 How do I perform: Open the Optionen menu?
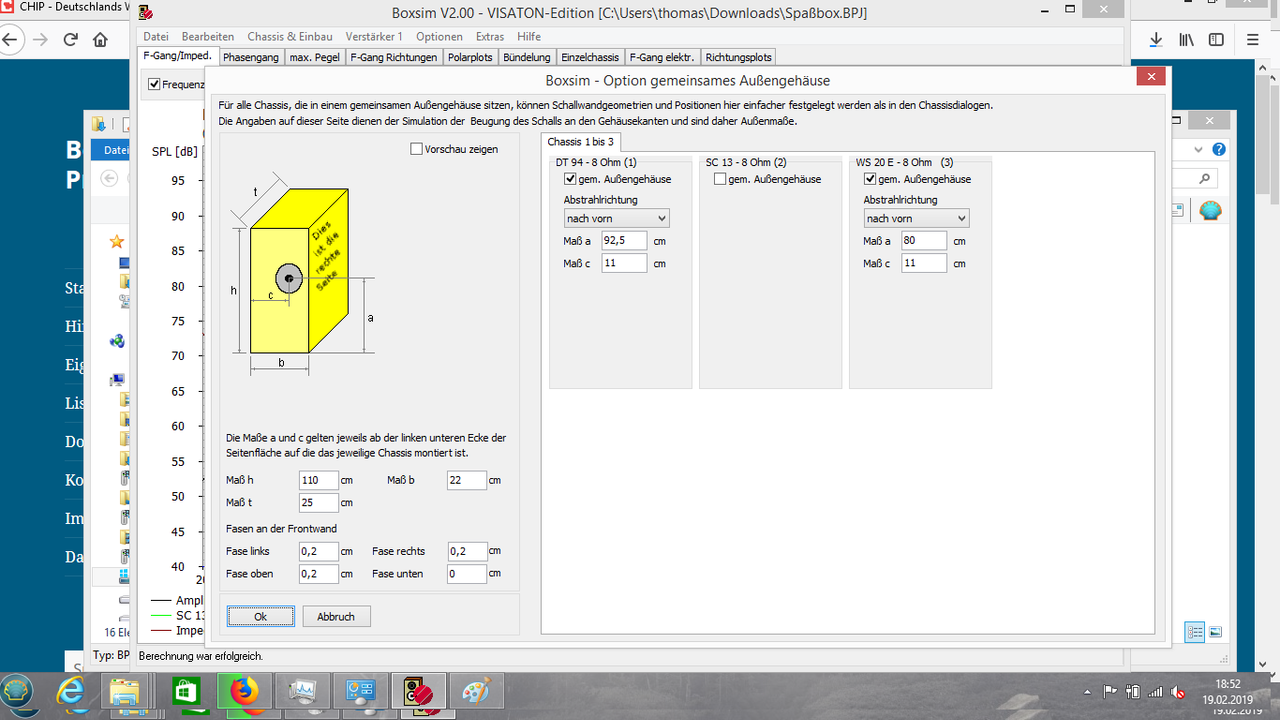(439, 36)
